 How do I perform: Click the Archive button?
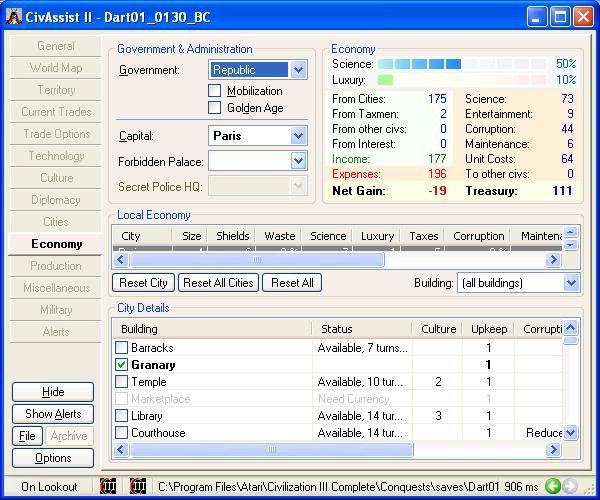click(x=69, y=436)
